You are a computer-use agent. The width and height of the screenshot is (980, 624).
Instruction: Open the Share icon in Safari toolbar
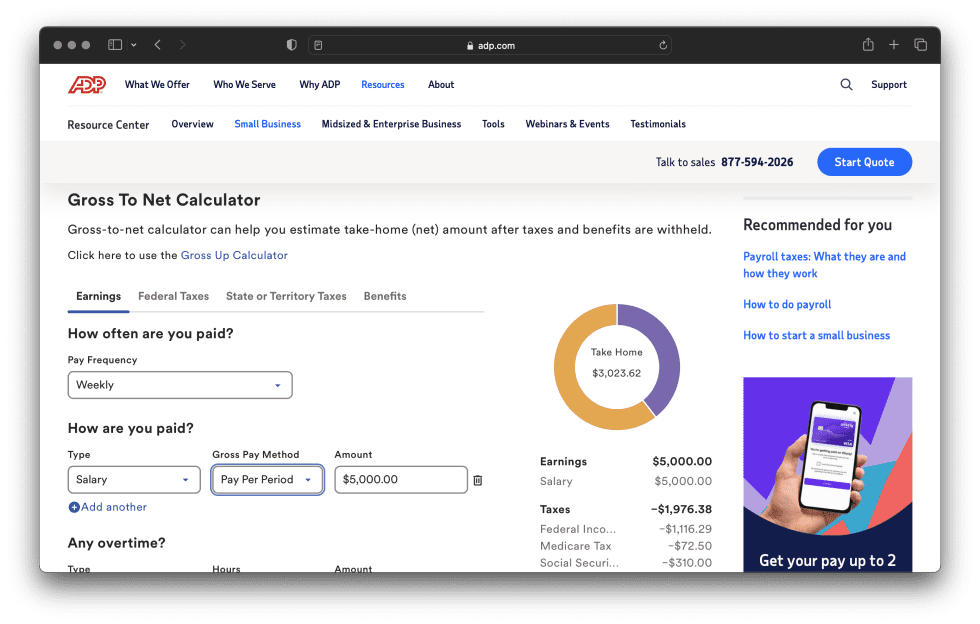click(868, 44)
